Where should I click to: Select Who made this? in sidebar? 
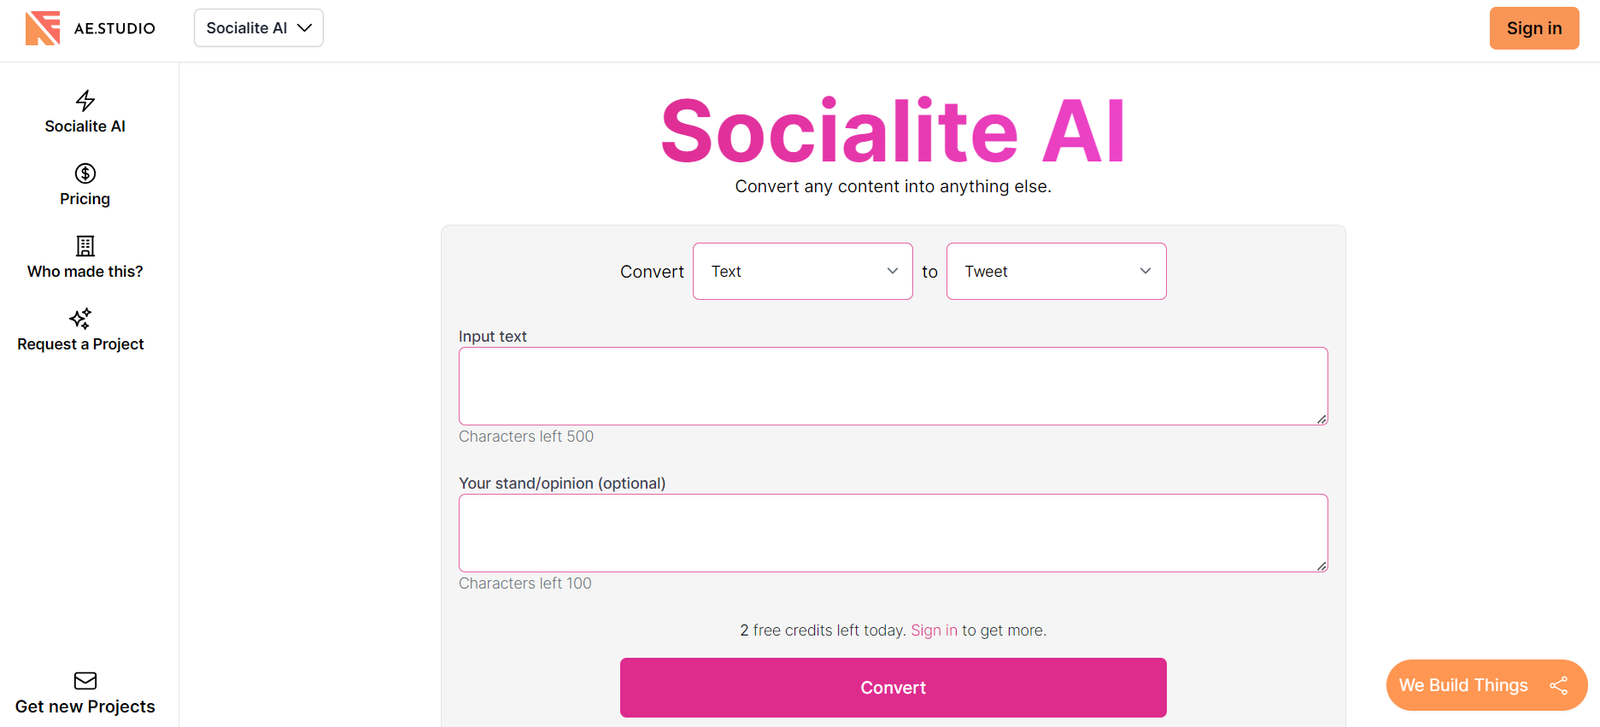(x=85, y=271)
